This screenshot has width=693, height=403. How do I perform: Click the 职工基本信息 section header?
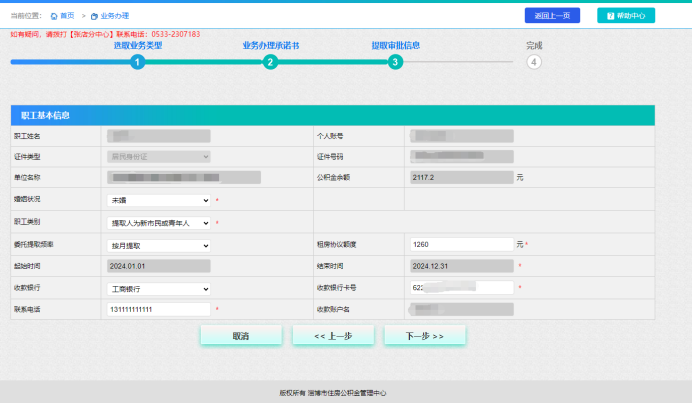pos(333,115)
